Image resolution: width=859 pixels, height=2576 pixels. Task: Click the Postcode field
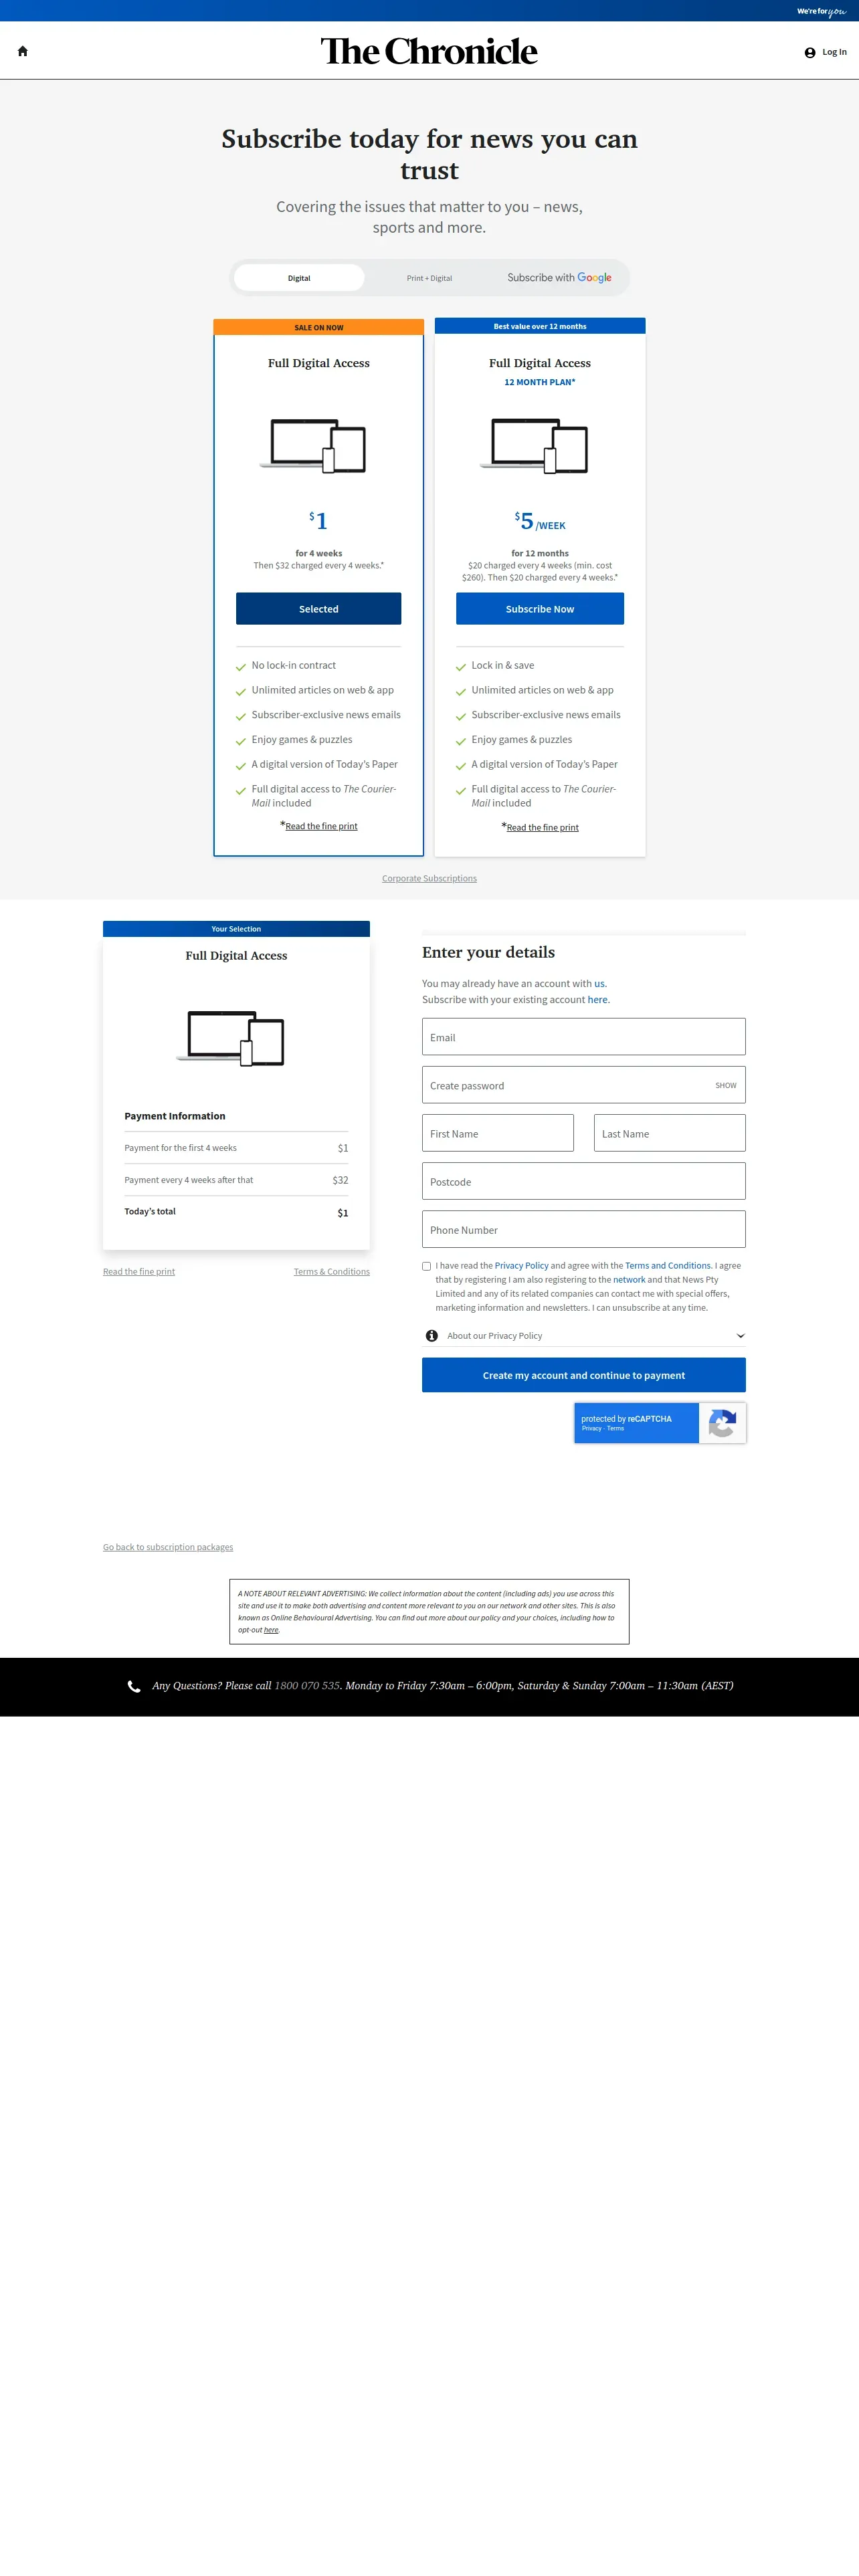[x=584, y=1181]
